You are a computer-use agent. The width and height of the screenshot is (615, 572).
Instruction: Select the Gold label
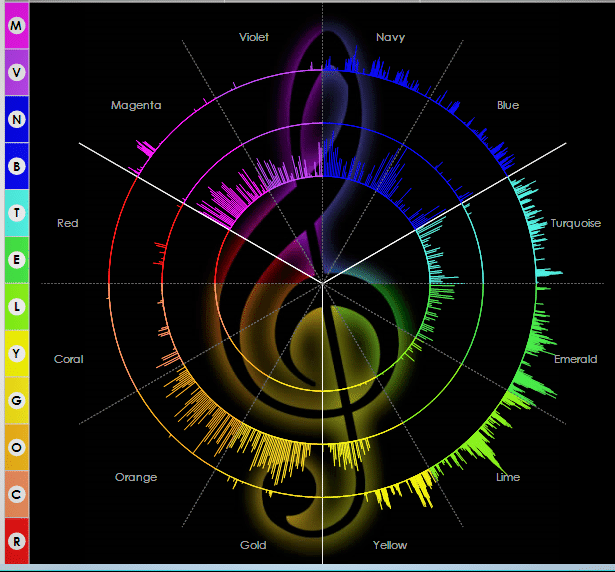253,545
